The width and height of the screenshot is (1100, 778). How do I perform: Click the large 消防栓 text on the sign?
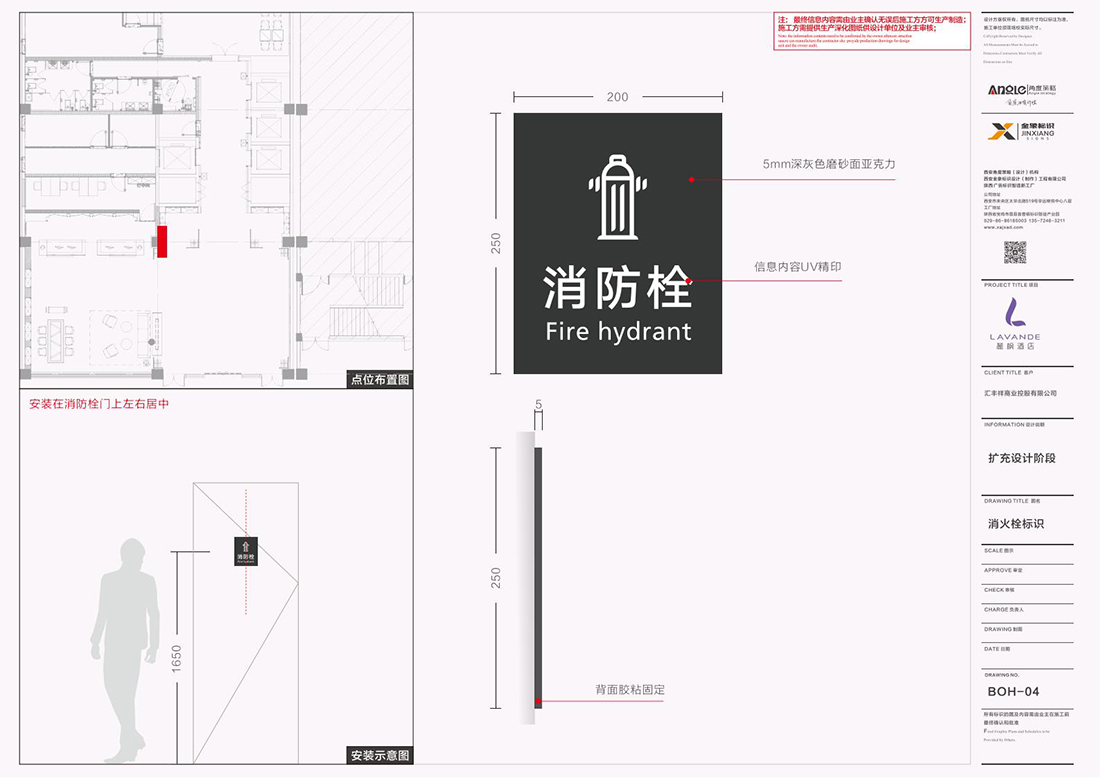click(x=617, y=288)
